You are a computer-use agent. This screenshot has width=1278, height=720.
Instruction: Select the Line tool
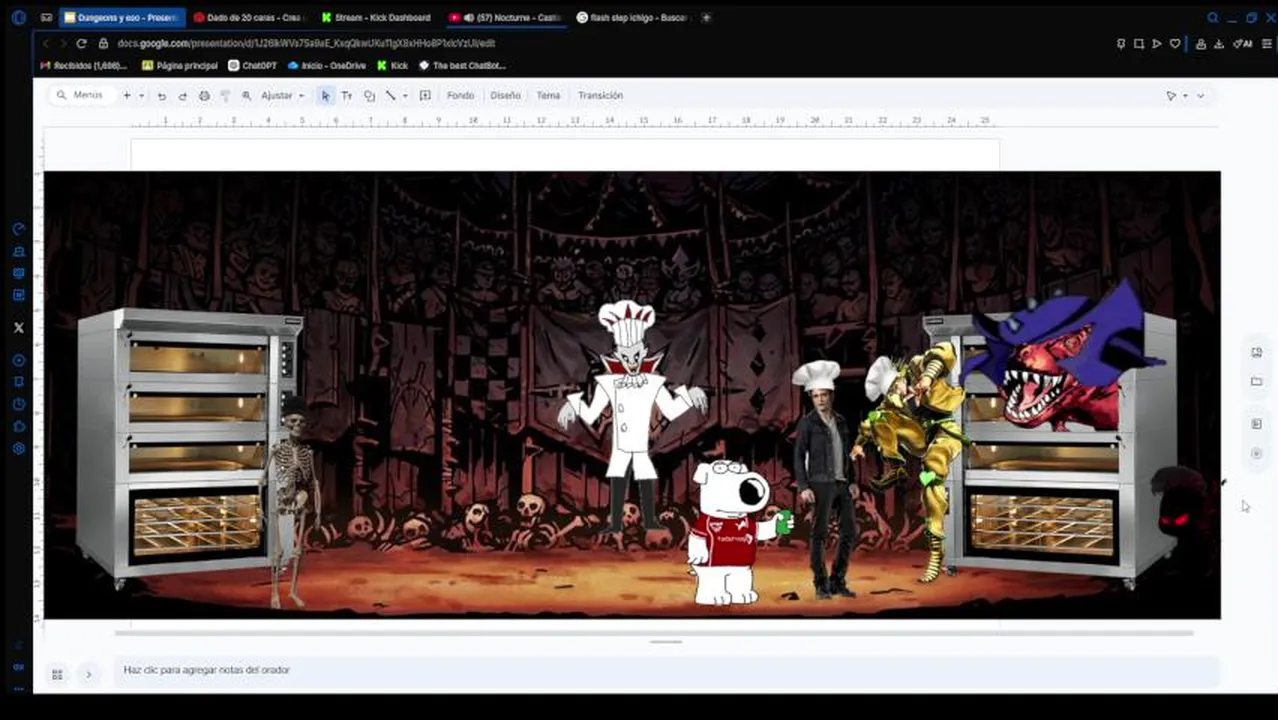tap(390, 96)
